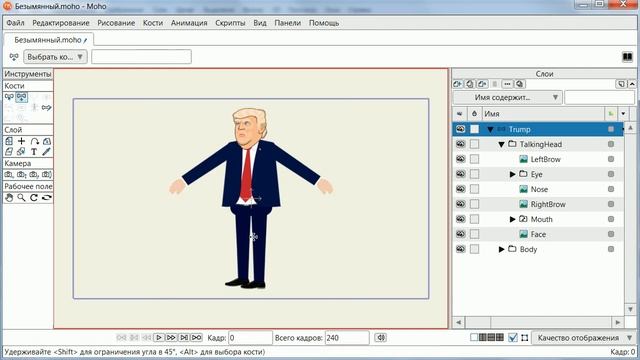Select the Select Bone tool
This screenshot has height=360, width=640.
[x=9, y=97]
